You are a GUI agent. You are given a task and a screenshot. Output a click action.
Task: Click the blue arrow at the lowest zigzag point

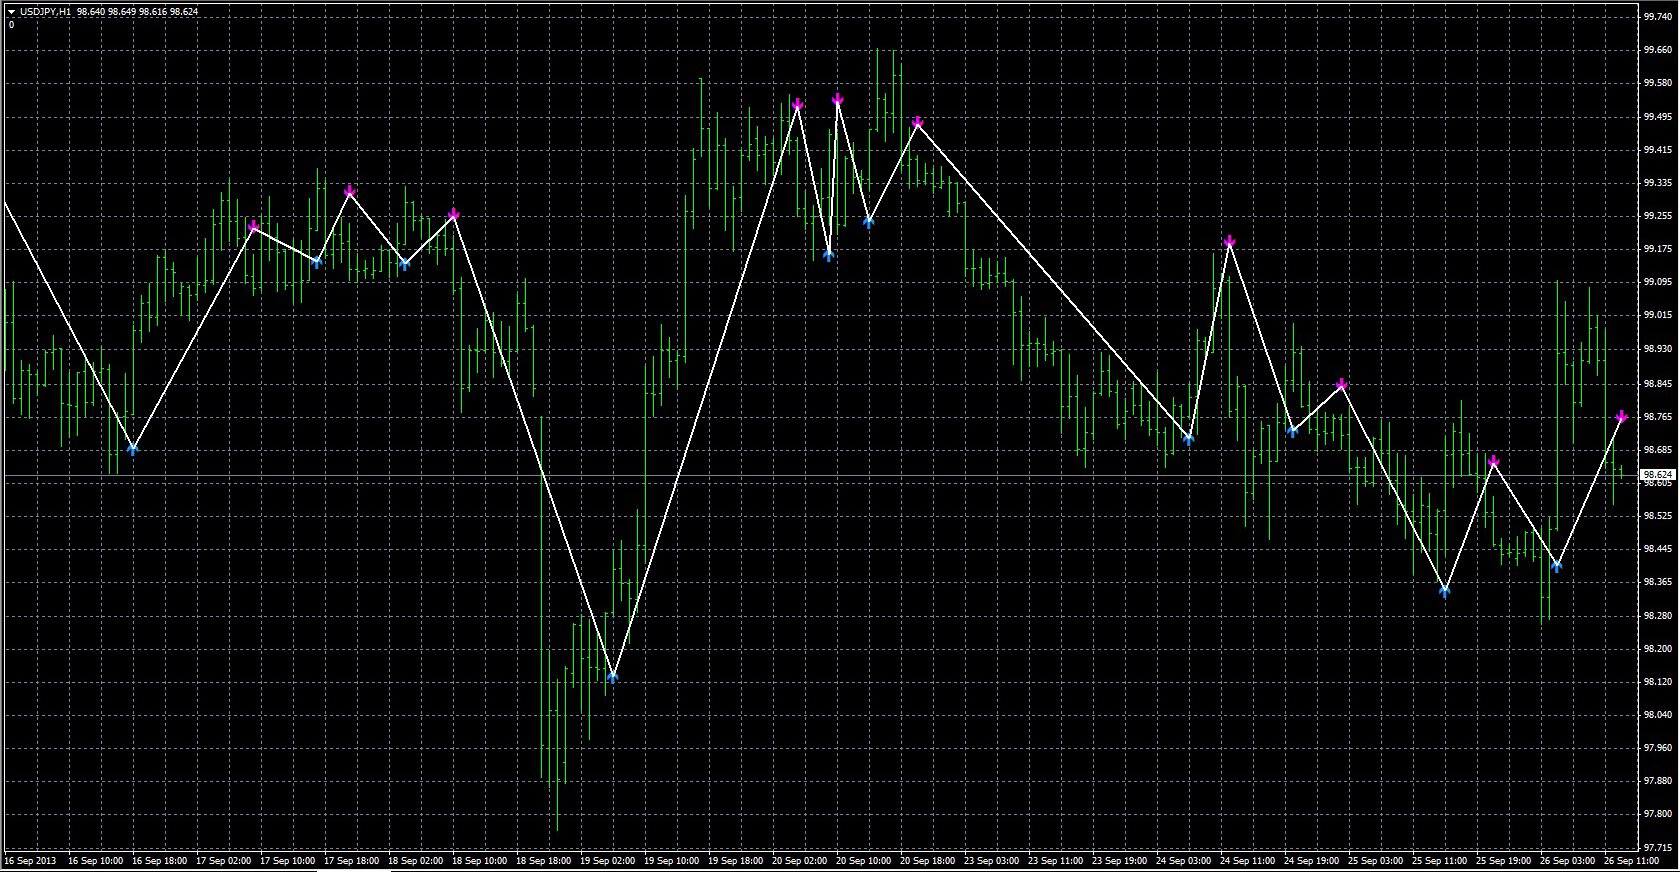[613, 677]
